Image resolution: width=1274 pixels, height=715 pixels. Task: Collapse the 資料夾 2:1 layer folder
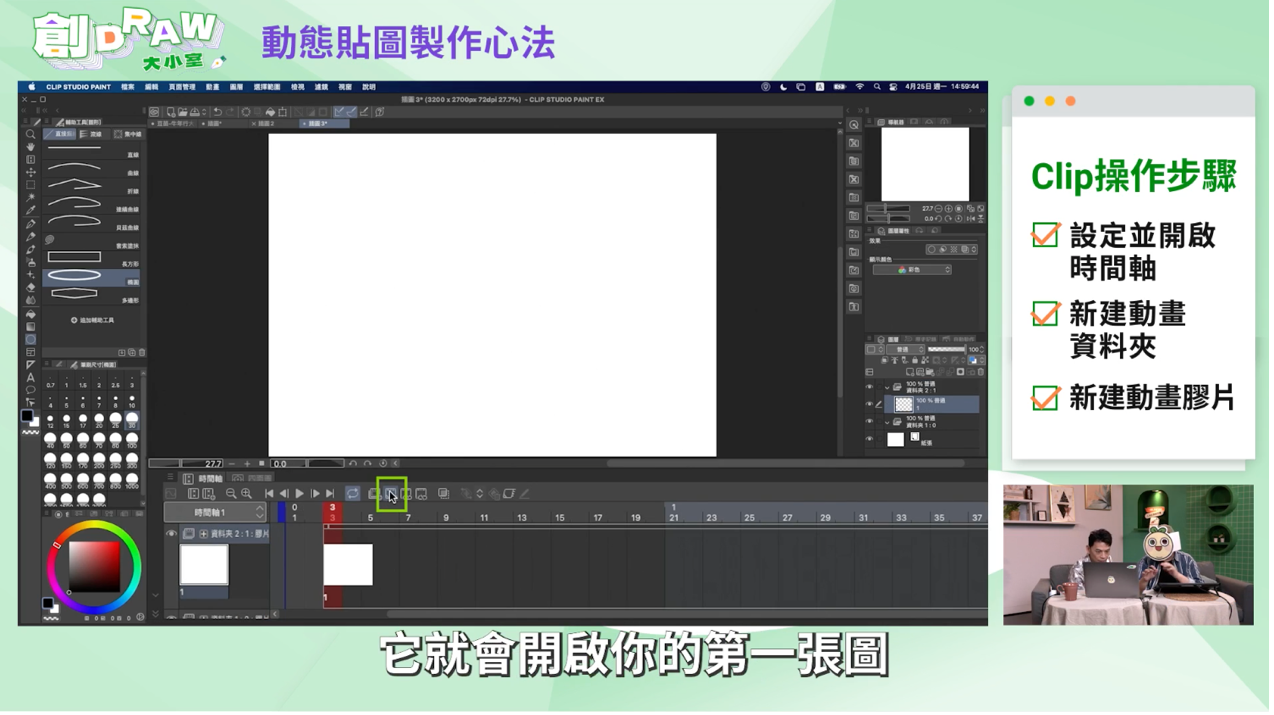[887, 387]
